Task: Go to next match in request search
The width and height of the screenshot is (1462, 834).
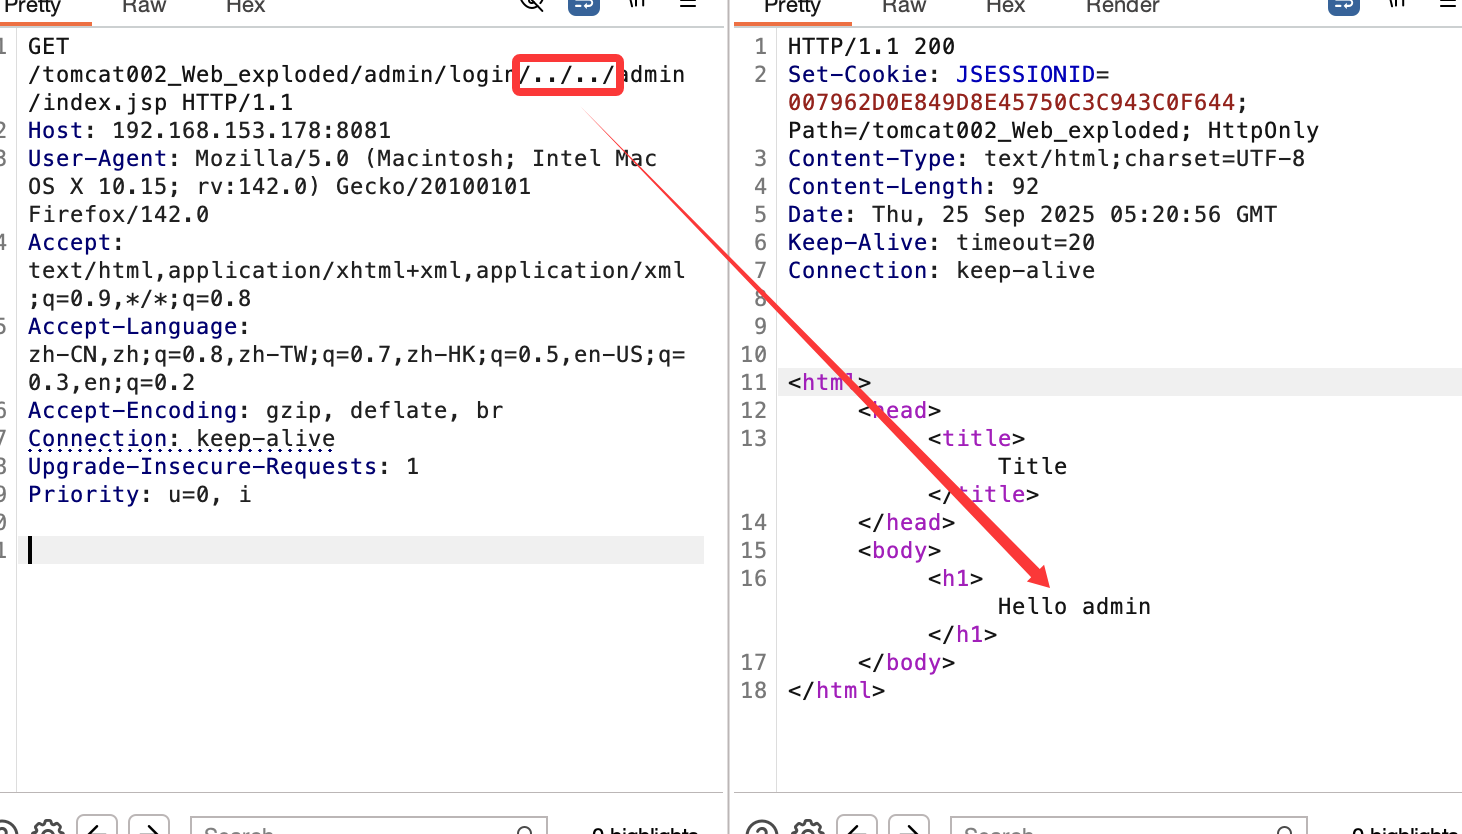Action: click(149, 828)
